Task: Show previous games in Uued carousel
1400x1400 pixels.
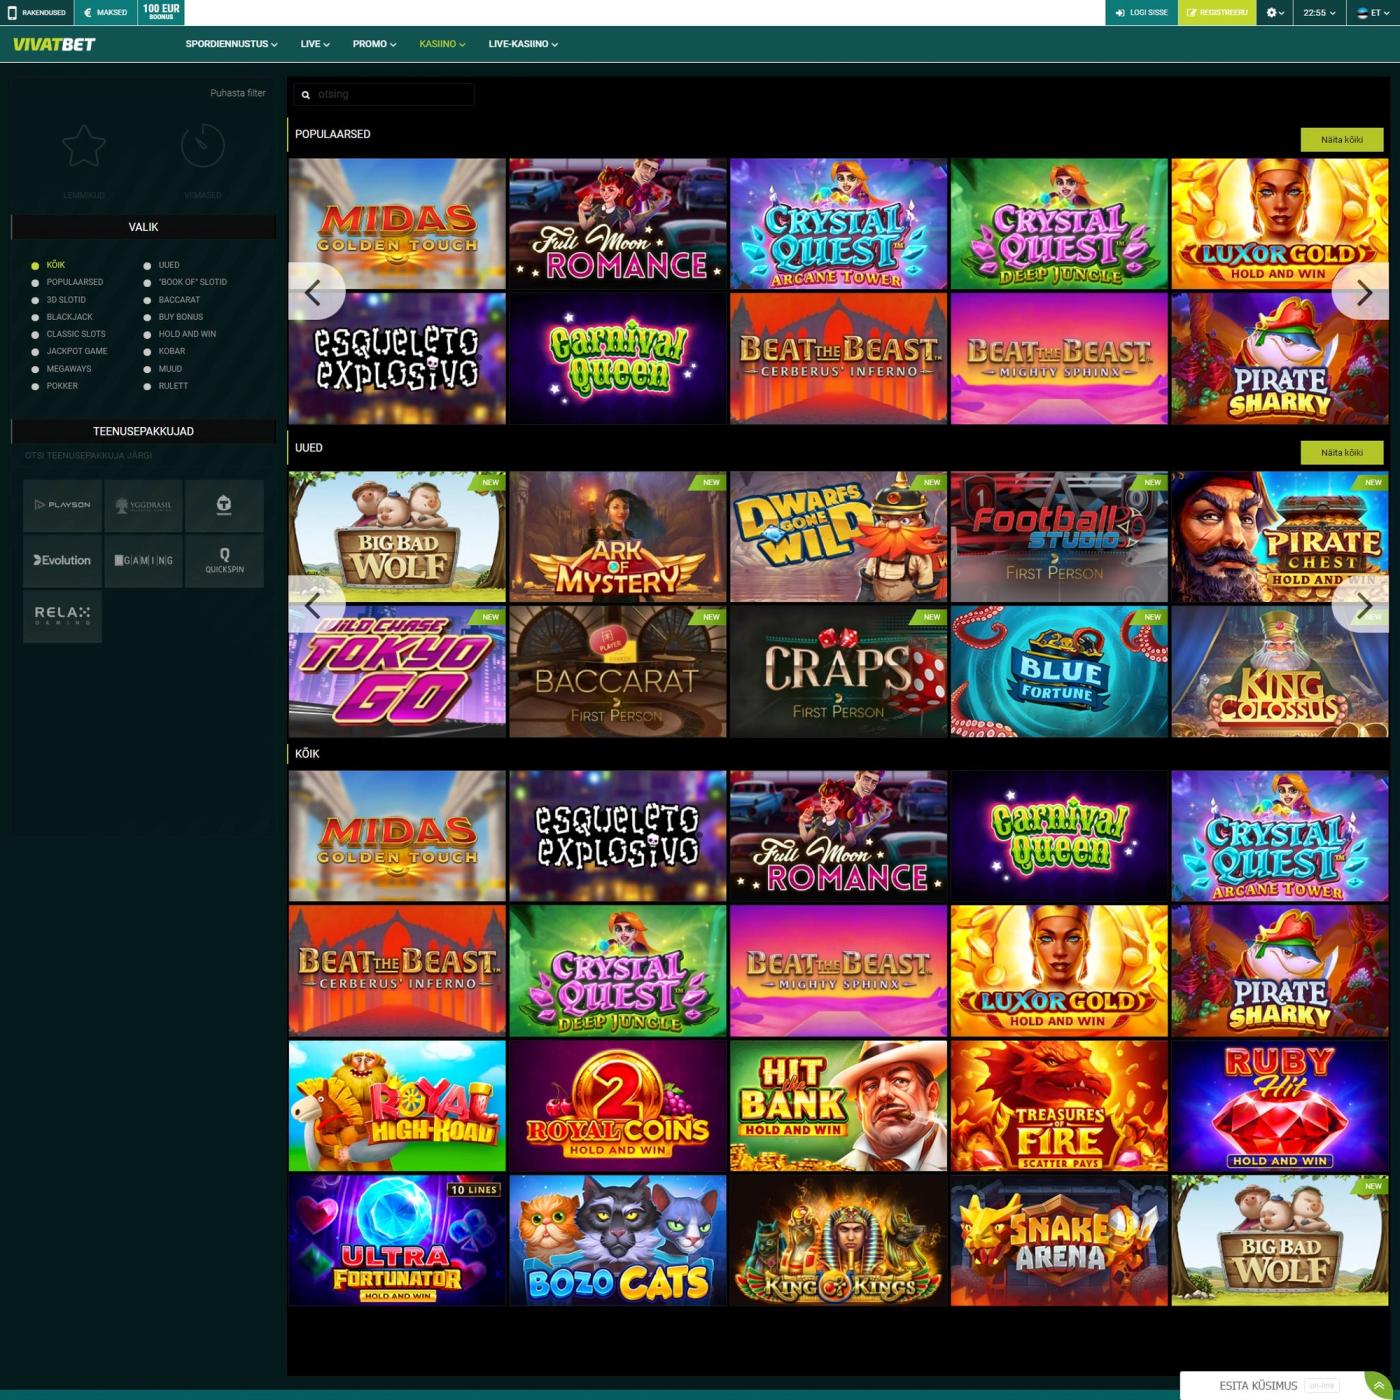Action: click(314, 605)
